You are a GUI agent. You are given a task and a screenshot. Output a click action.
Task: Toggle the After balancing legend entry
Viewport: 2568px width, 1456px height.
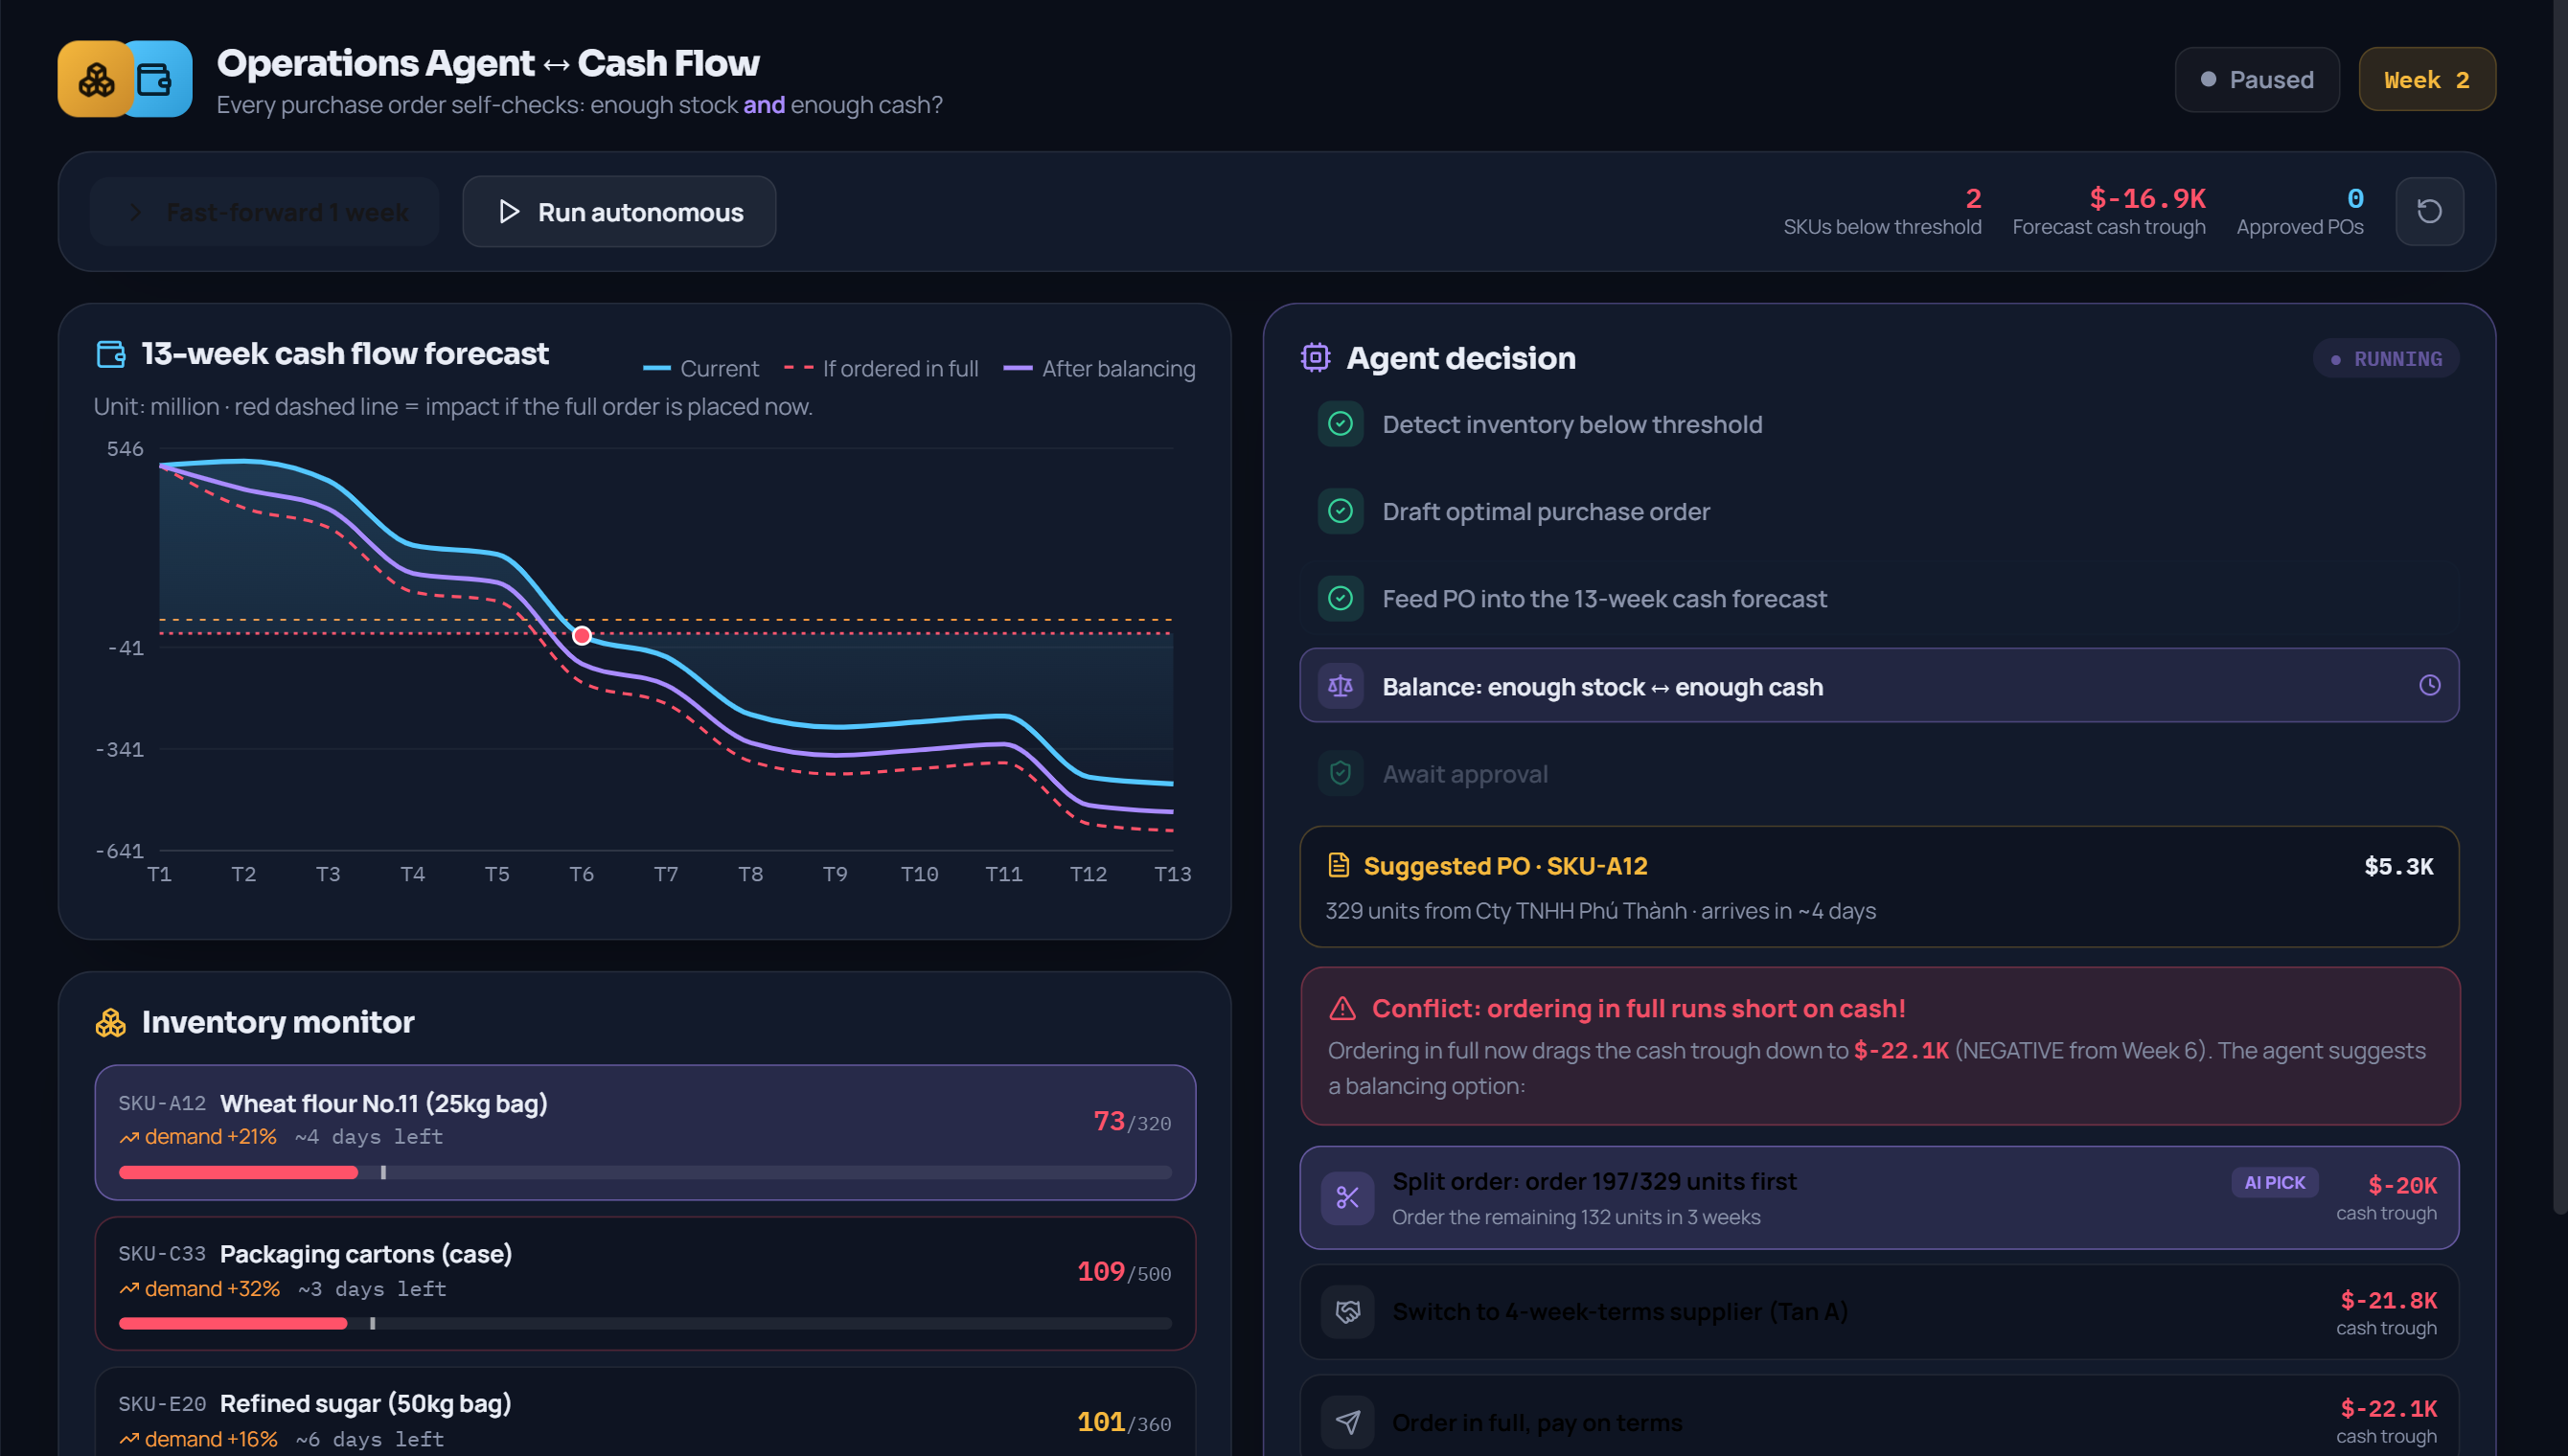coord(1099,368)
